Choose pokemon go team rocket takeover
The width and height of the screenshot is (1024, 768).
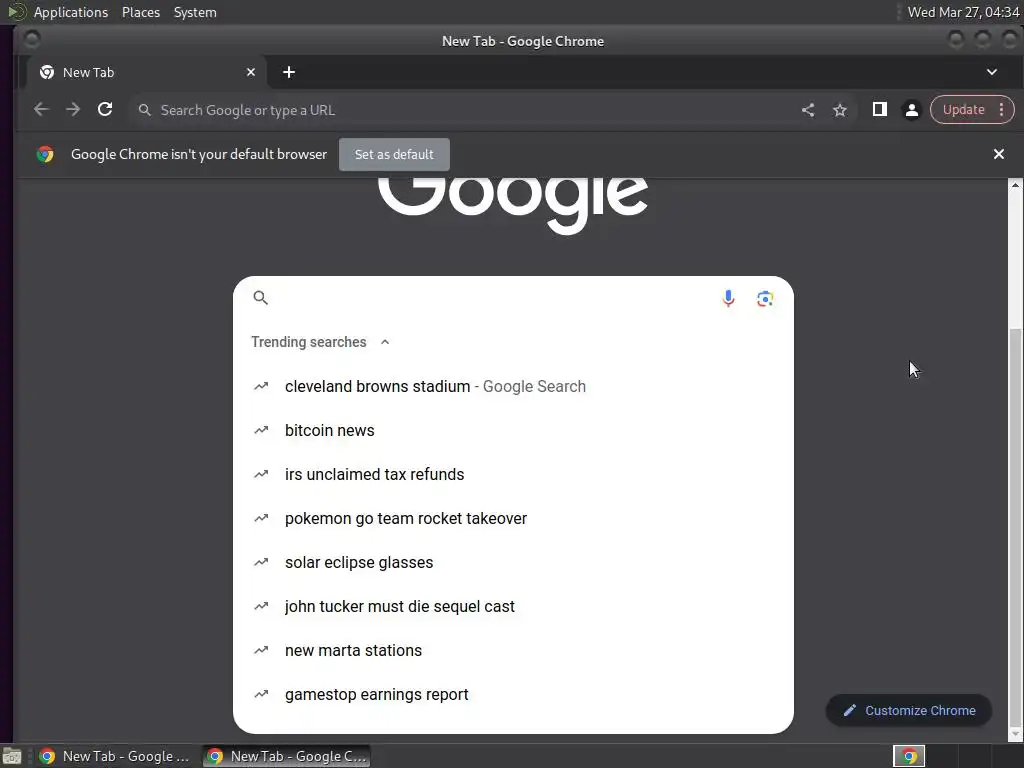(513, 519)
